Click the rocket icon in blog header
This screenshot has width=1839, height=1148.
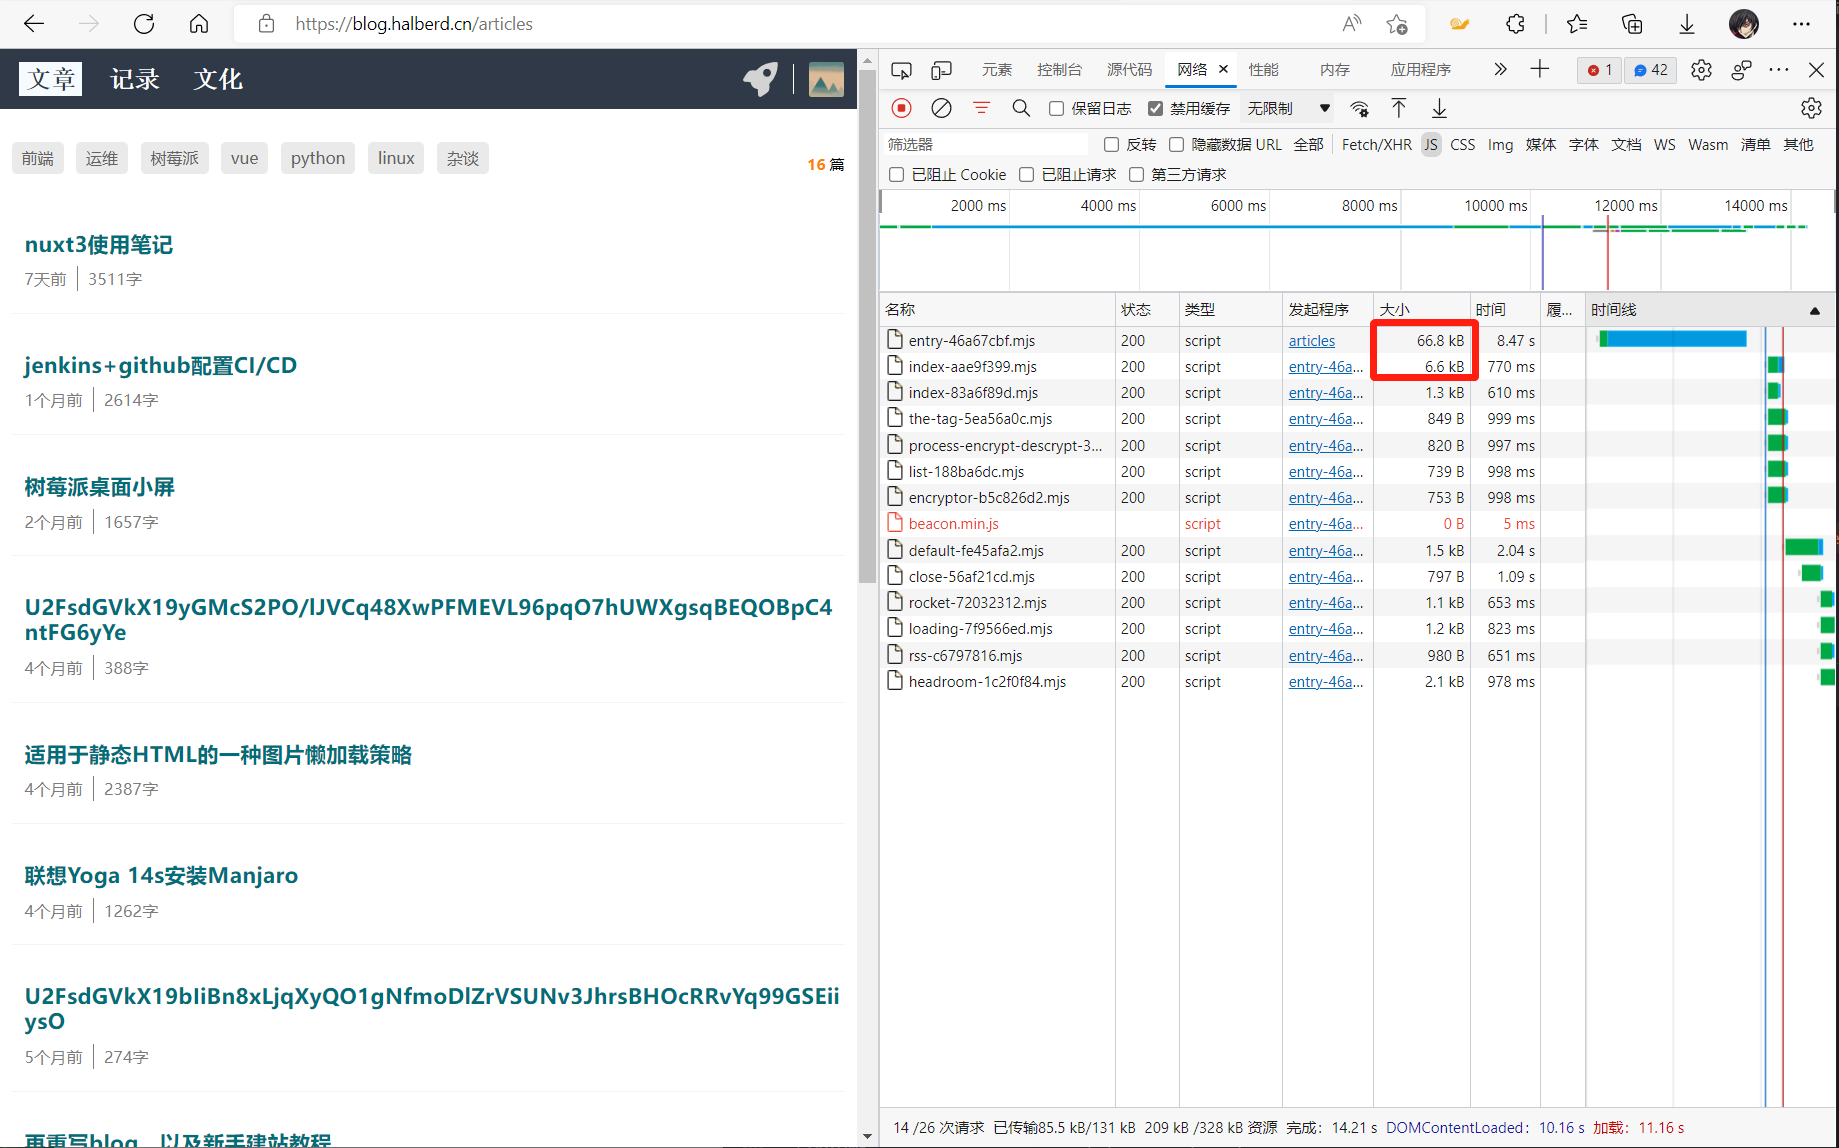click(760, 79)
